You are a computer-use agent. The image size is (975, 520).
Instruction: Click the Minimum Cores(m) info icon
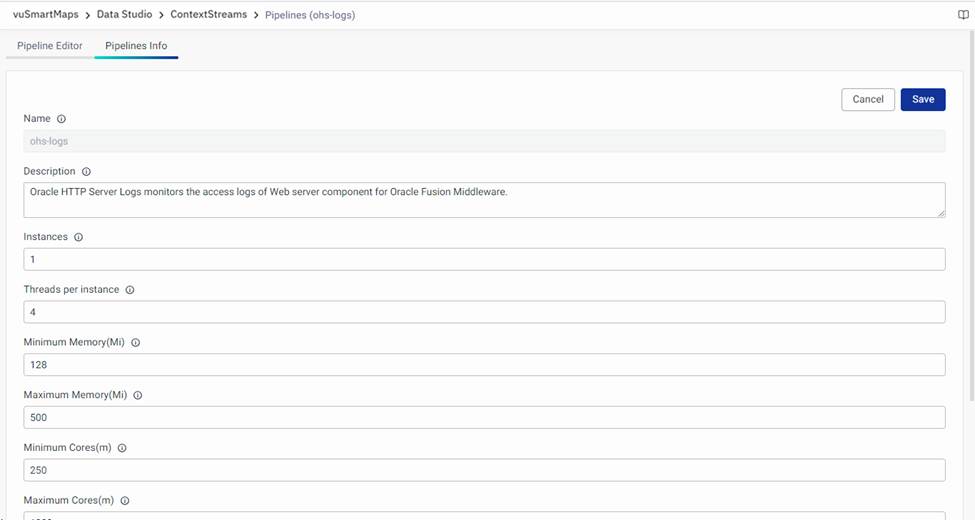122,448
